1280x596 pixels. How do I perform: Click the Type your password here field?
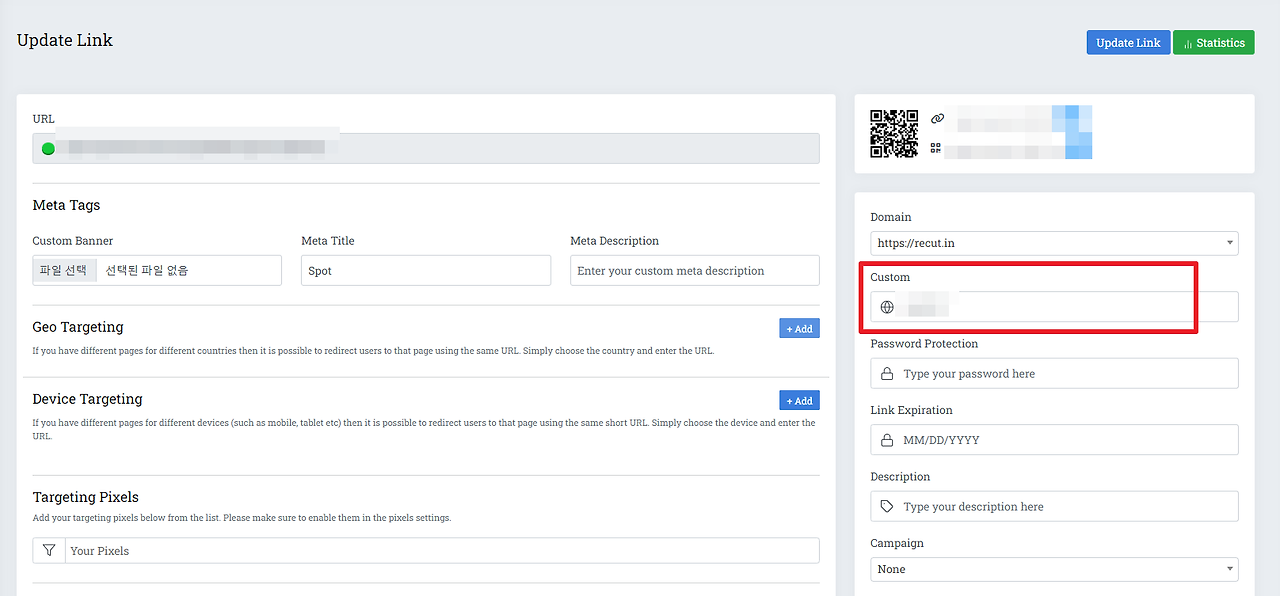click(1054, 373)
